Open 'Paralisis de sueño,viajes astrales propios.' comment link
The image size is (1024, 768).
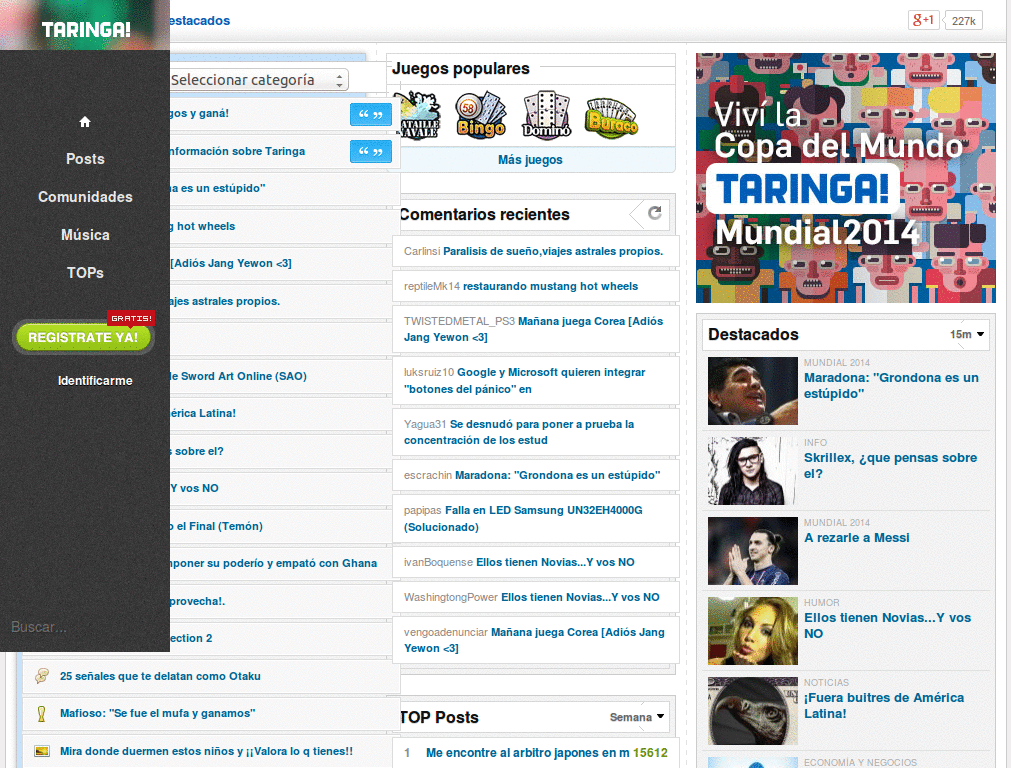552,251
